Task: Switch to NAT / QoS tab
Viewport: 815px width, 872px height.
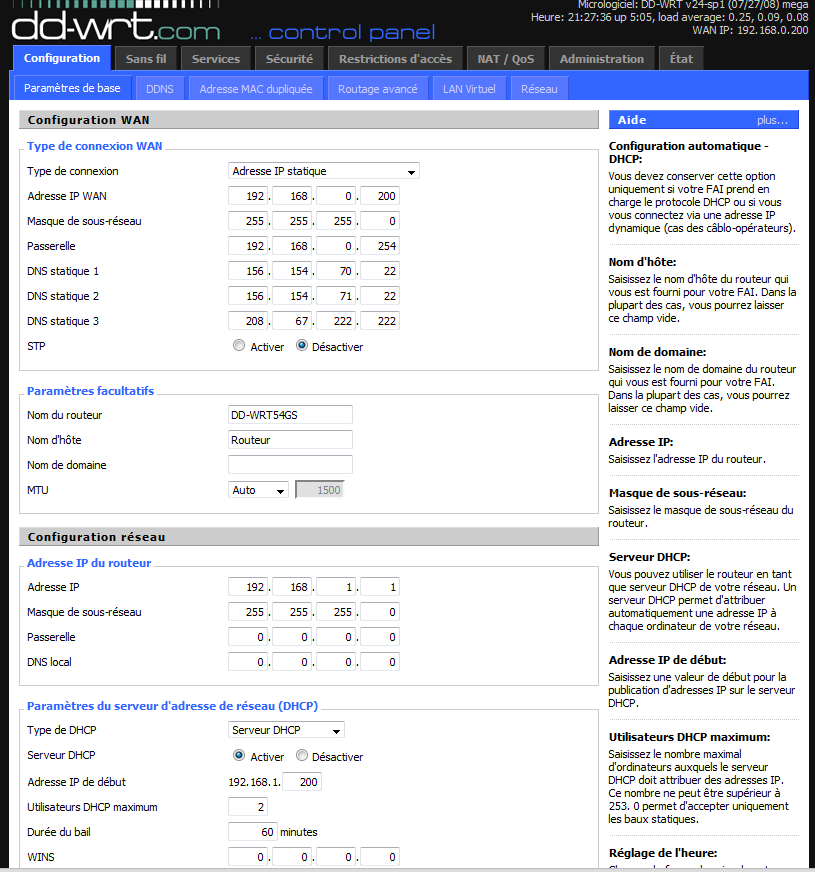Action: pos(505,58)
